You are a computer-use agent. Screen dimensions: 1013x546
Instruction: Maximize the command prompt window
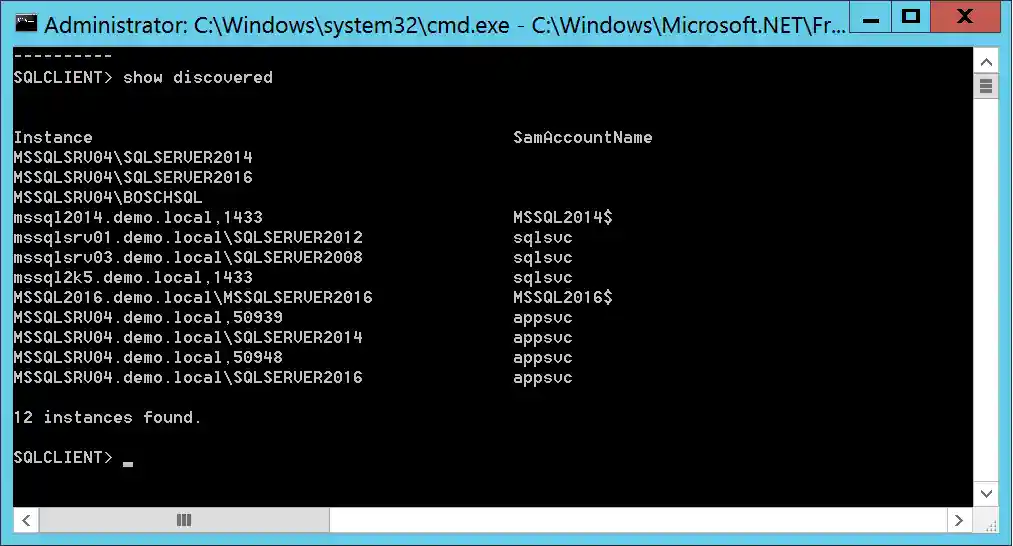coord(911,17)
